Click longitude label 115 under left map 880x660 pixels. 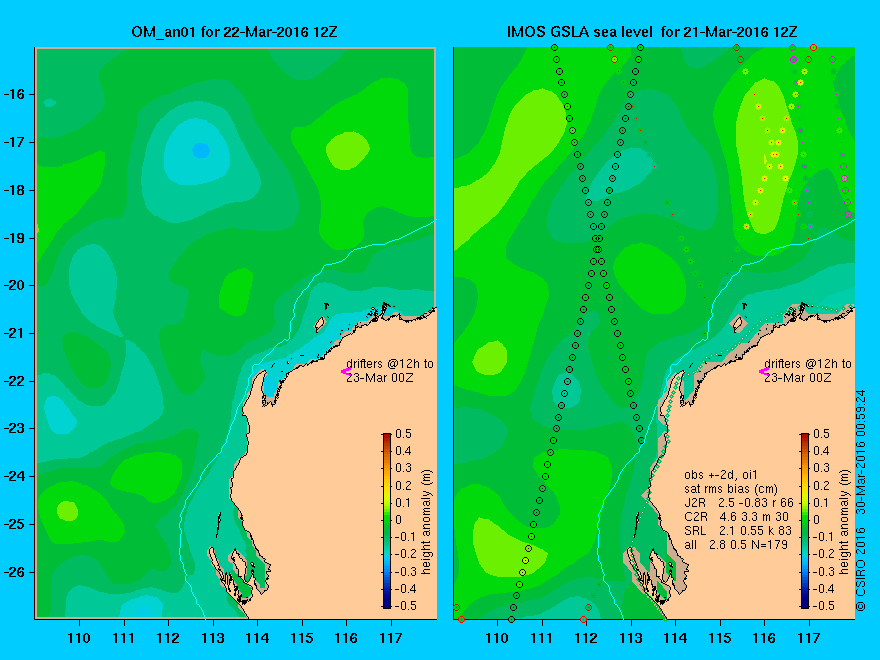(302, 638)
